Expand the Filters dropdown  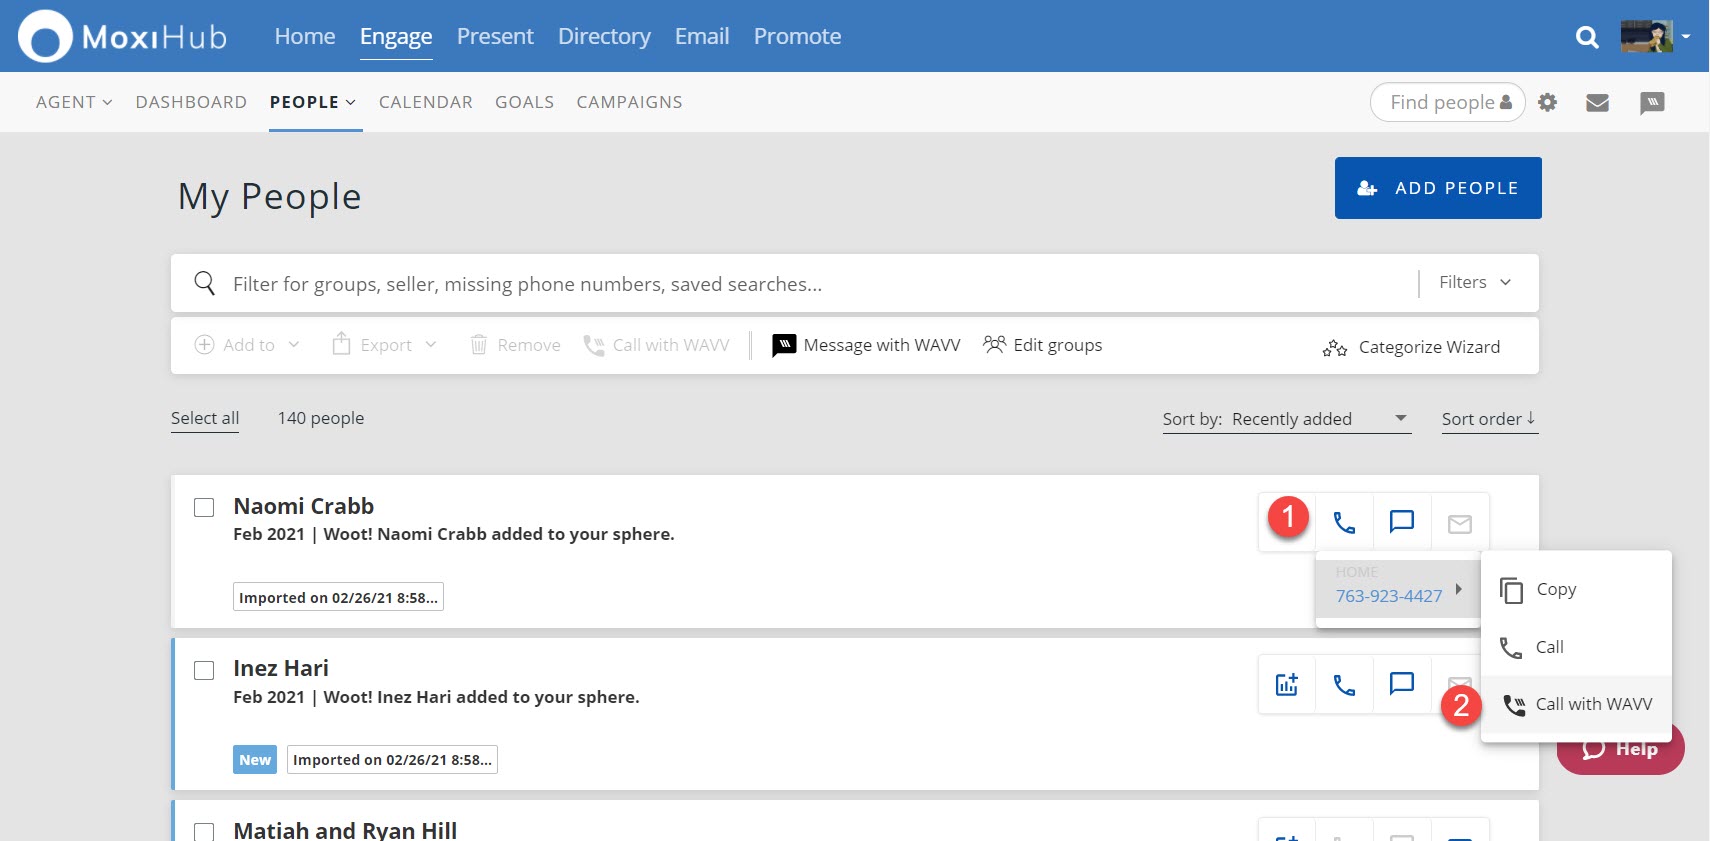tap(1475, 283)
